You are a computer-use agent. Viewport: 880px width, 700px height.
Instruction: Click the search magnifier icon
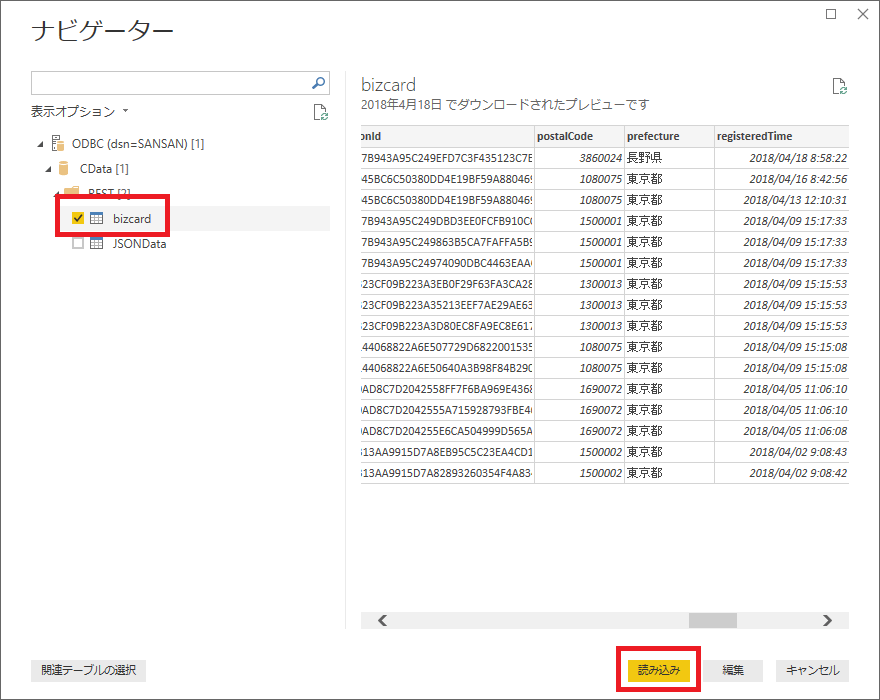click(318, 83)
